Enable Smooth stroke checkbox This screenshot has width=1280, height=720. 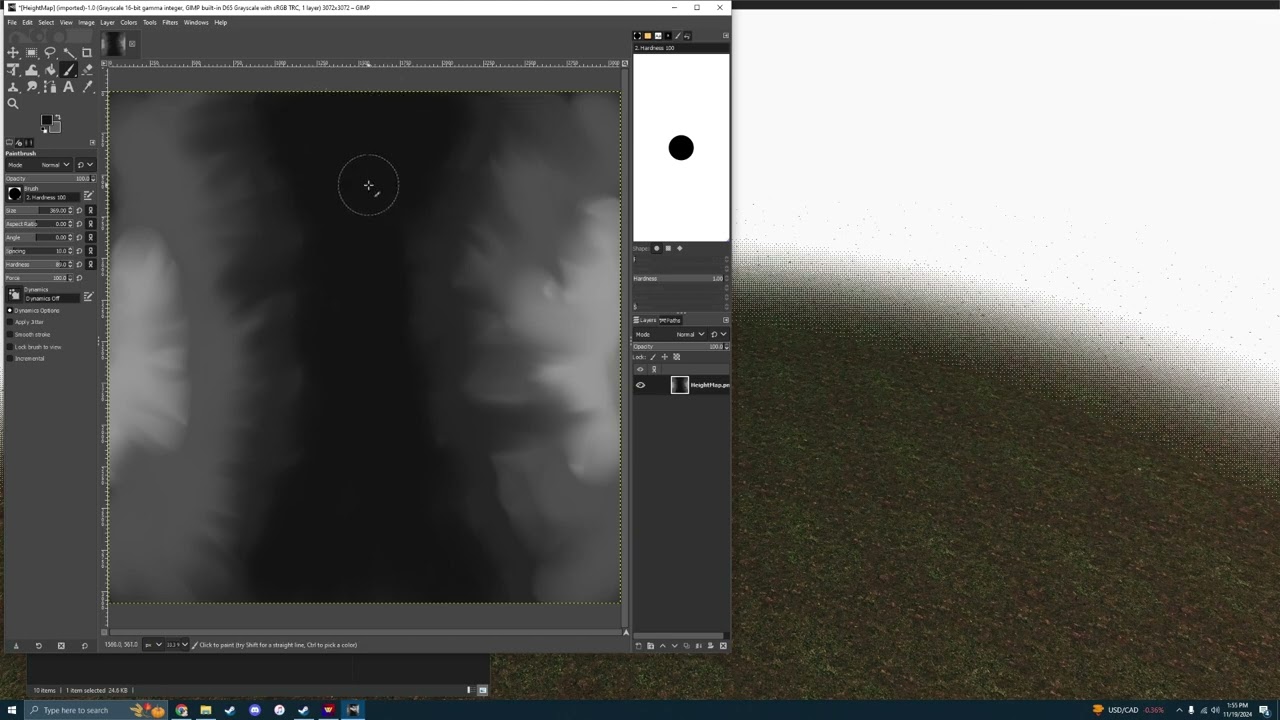(10, 334)
